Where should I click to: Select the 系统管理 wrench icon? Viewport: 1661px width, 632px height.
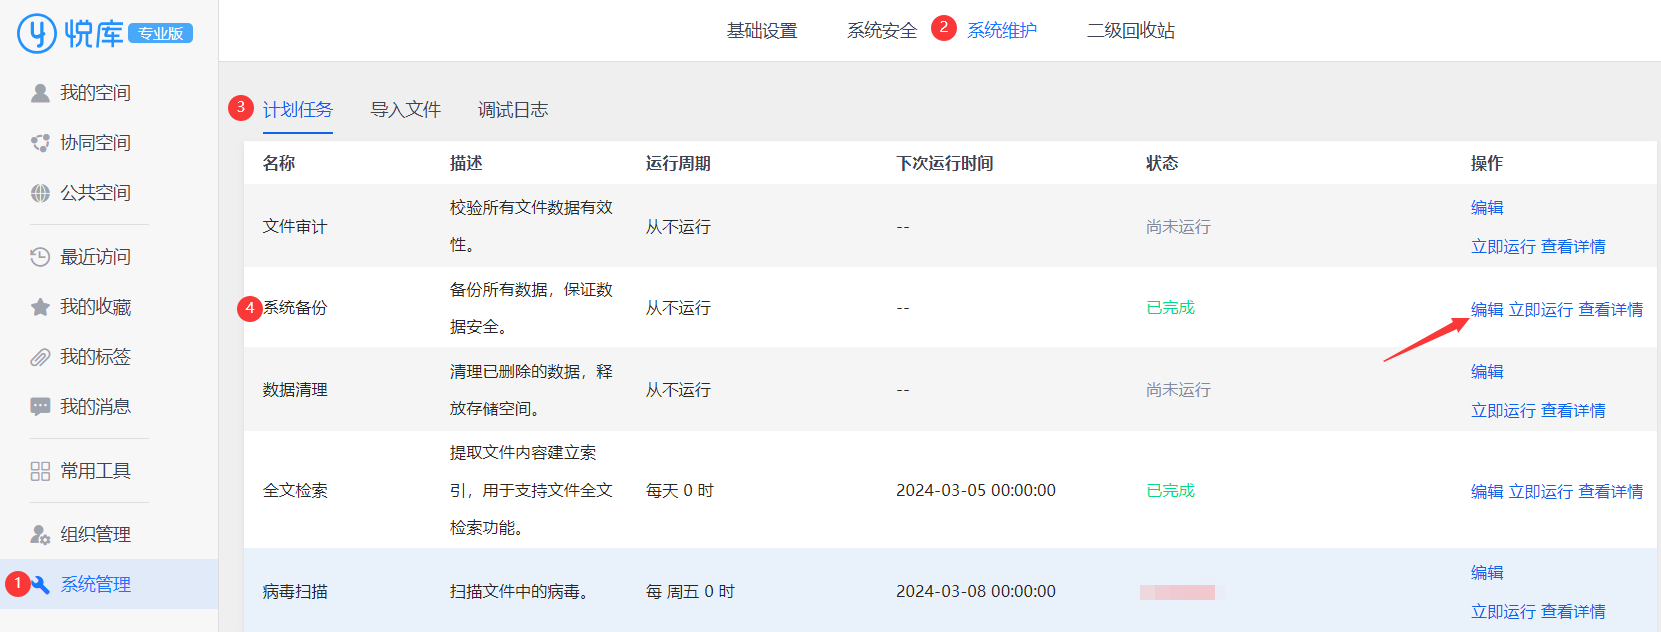click(41, 585)
